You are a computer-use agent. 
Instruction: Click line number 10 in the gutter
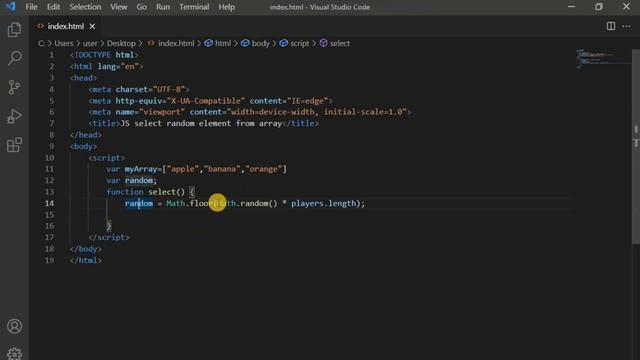coord(49,158)
